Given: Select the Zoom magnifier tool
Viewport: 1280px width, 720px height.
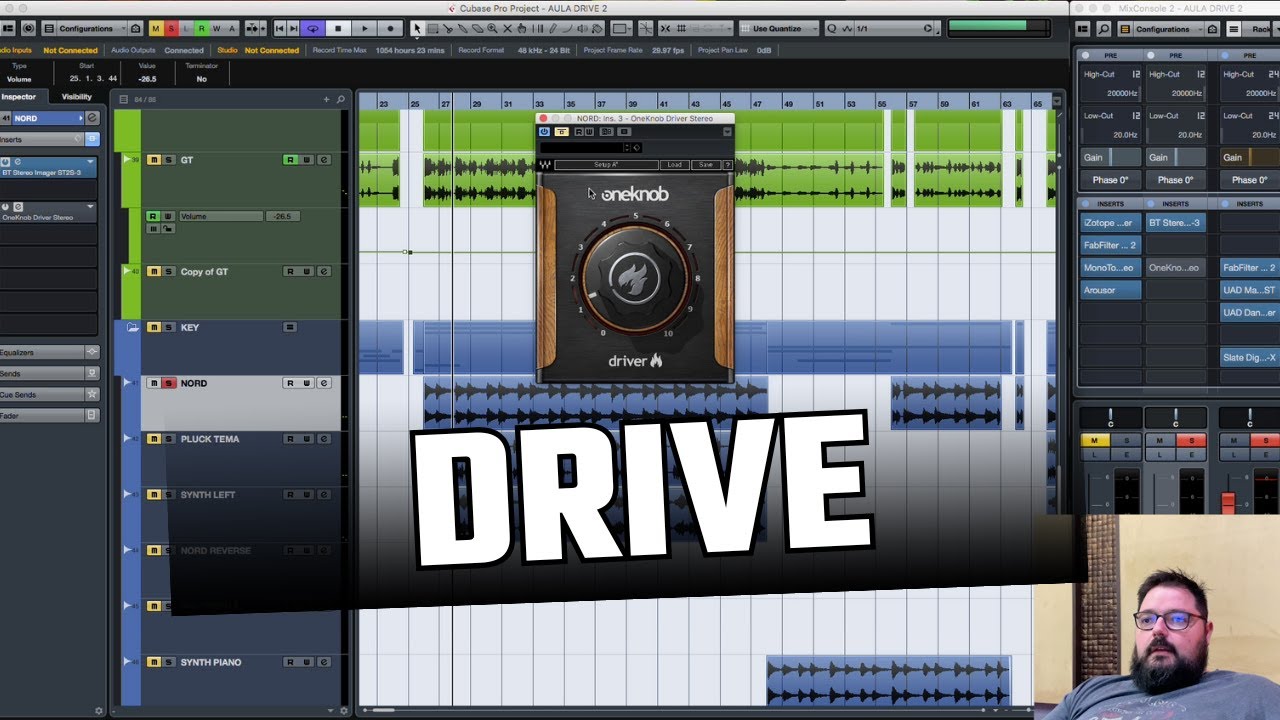Looking at the screenshot, I should pyautogui.click(x=492, y=28).
